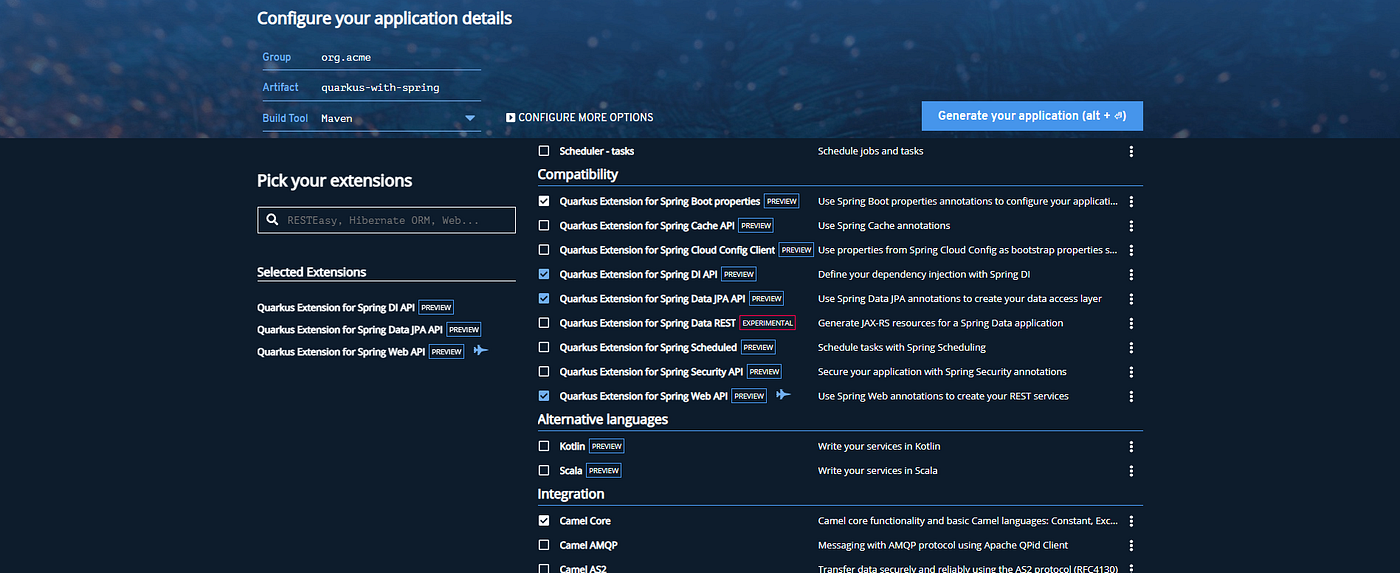Open kebab menu for Scala row
The width and height of the screenshot is (1400, 573).
[1131, 471]
